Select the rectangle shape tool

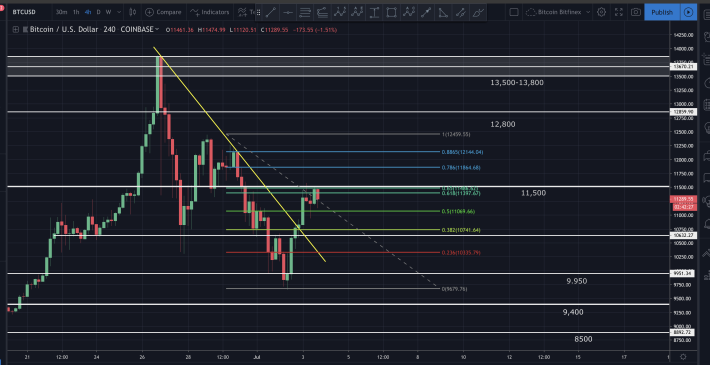pyautogui.click(x=391, y=12)
